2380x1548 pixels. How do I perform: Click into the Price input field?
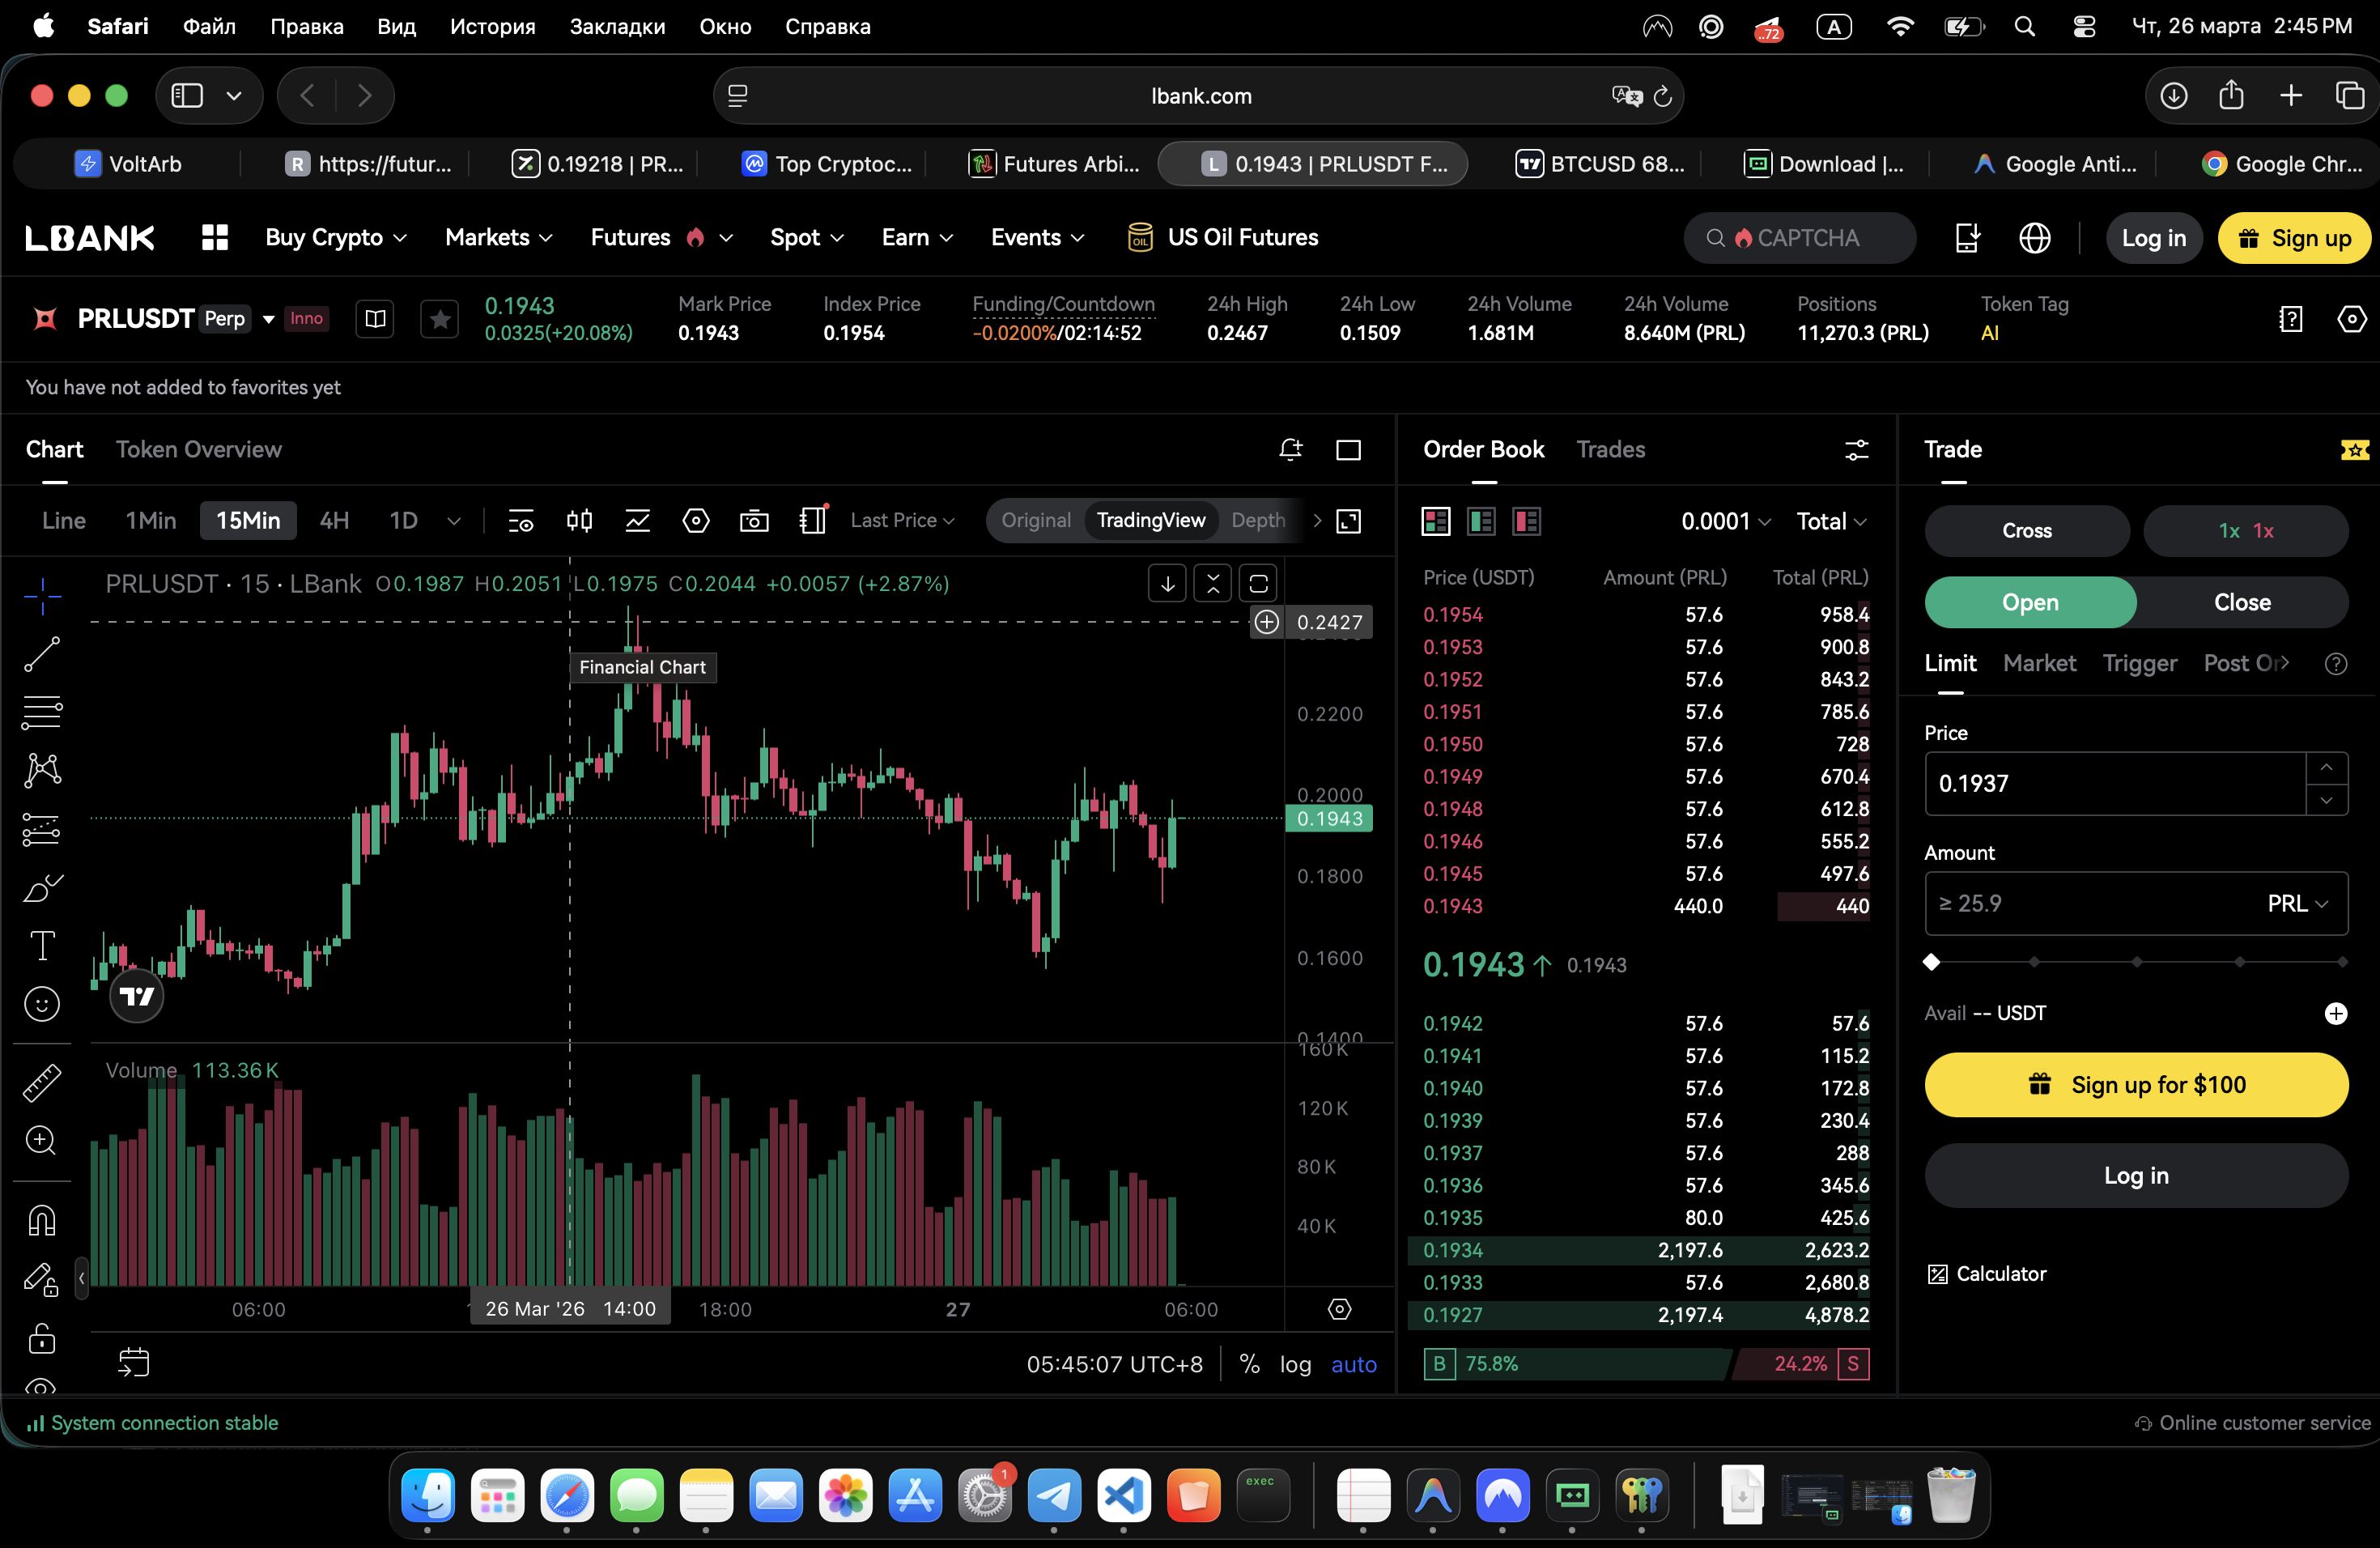(2115, 784)
